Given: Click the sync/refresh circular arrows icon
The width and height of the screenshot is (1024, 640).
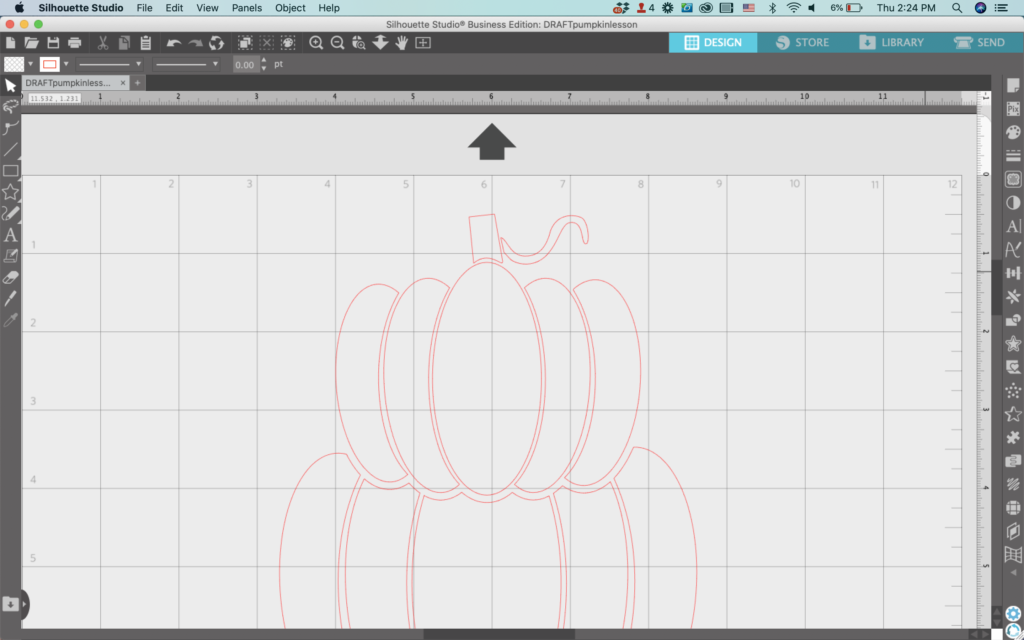Looking at the screenshot, I should pyautogui.click(x=216, y=43).
